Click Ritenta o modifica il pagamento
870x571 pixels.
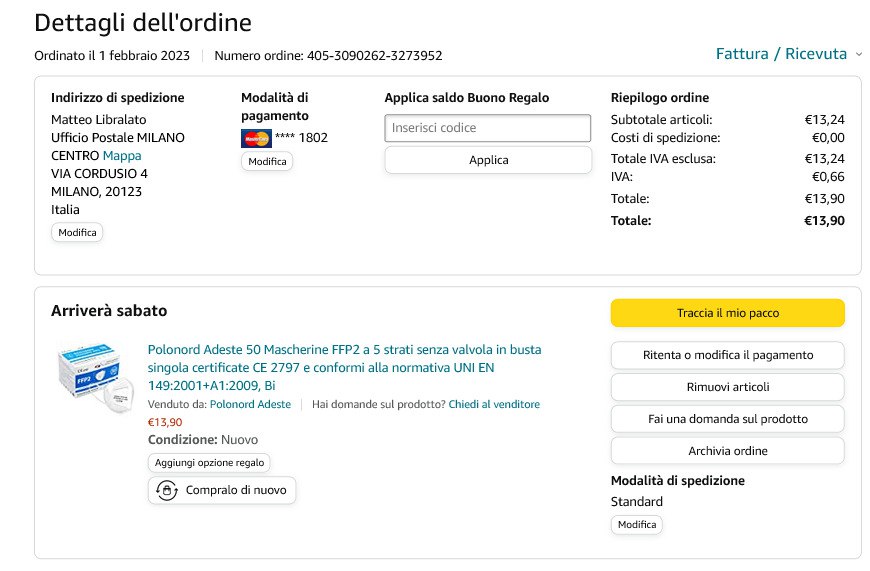point(727,355)
